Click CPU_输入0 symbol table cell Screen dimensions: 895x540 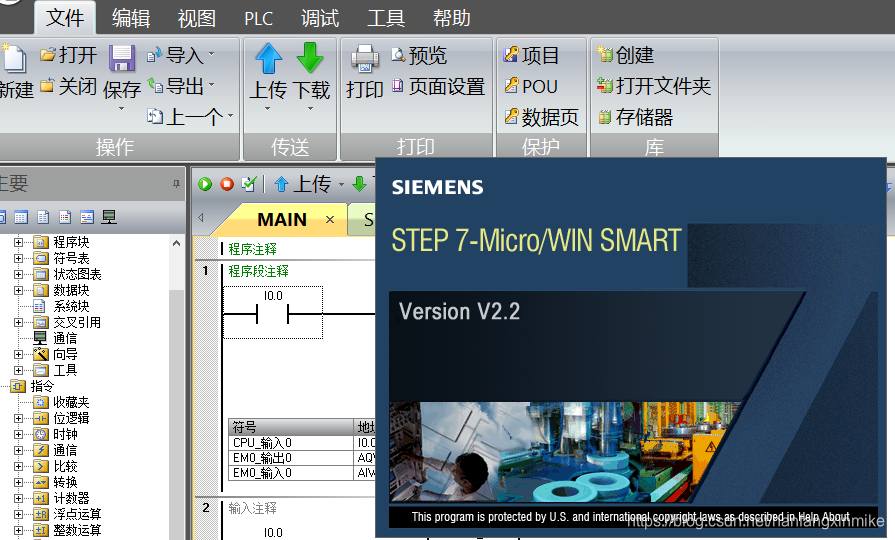point(291,443)
